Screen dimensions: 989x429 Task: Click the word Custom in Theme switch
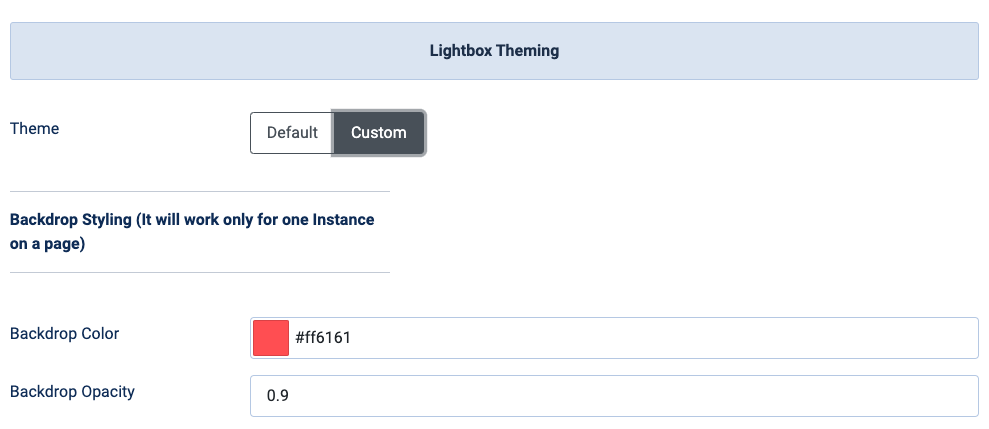378,133
